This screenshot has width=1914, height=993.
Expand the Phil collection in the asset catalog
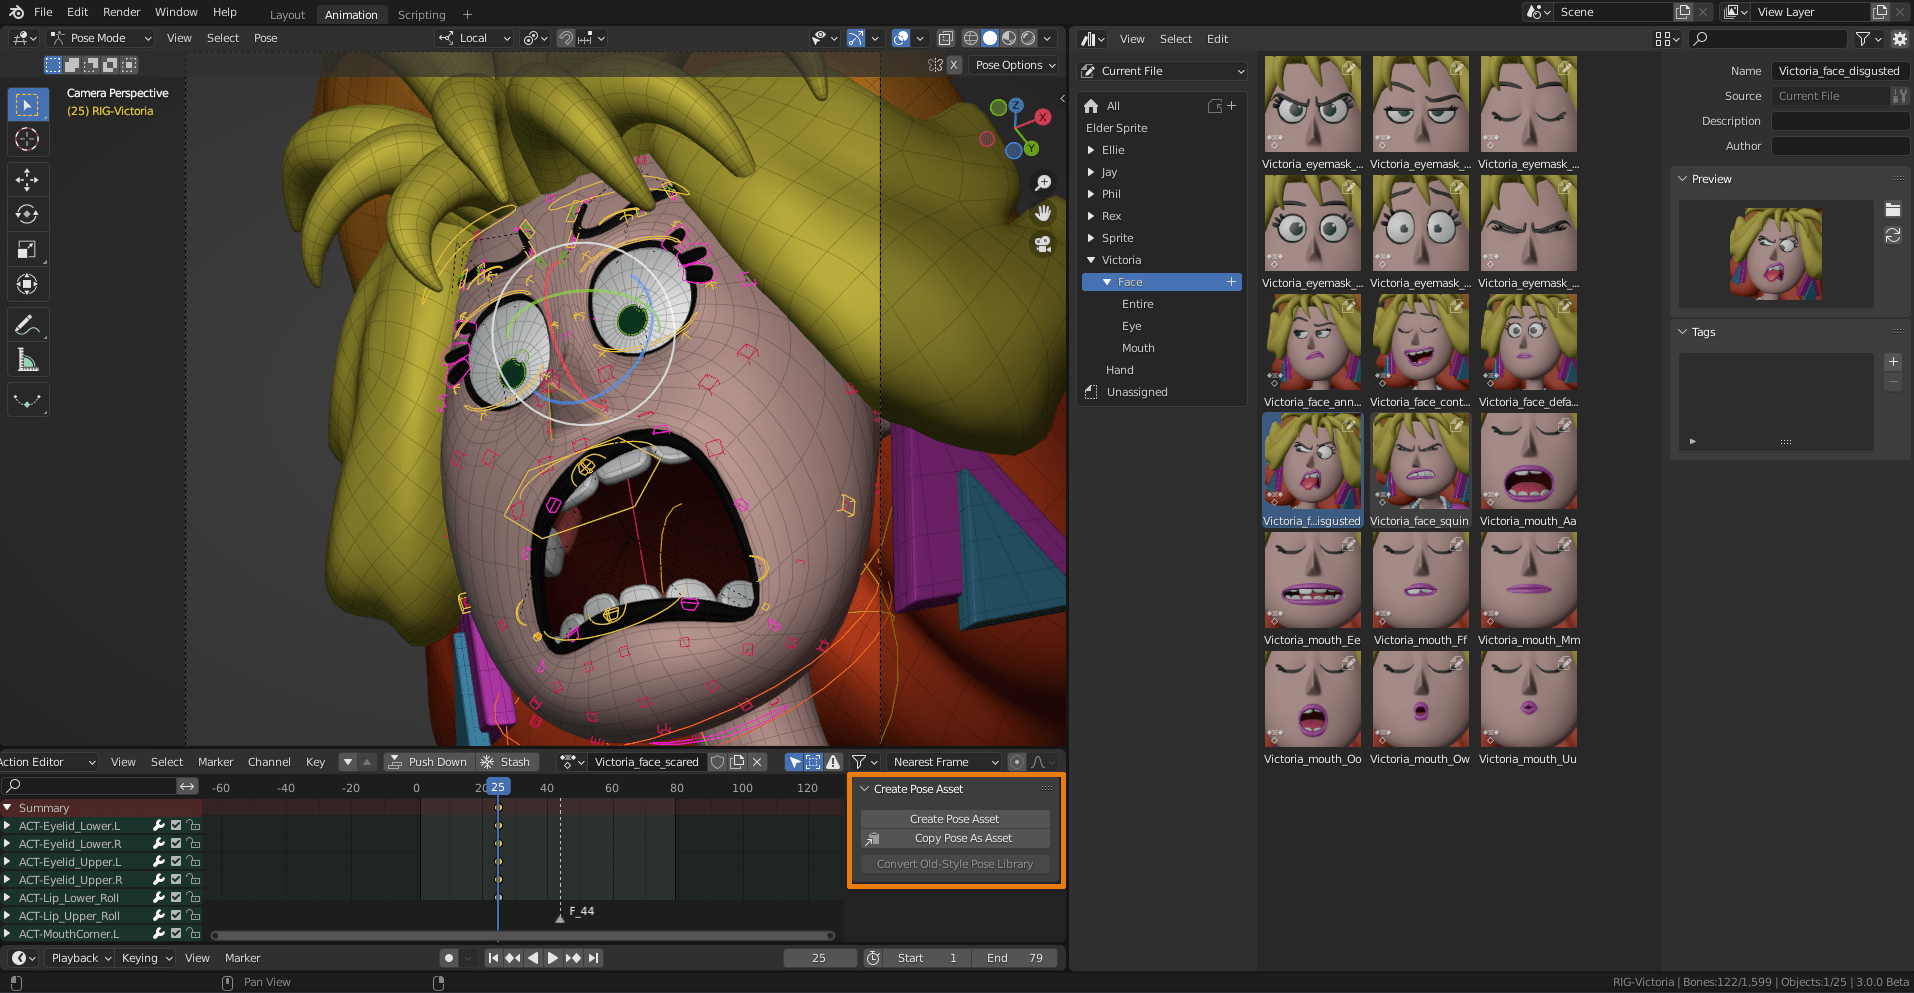click(1091, 193)
